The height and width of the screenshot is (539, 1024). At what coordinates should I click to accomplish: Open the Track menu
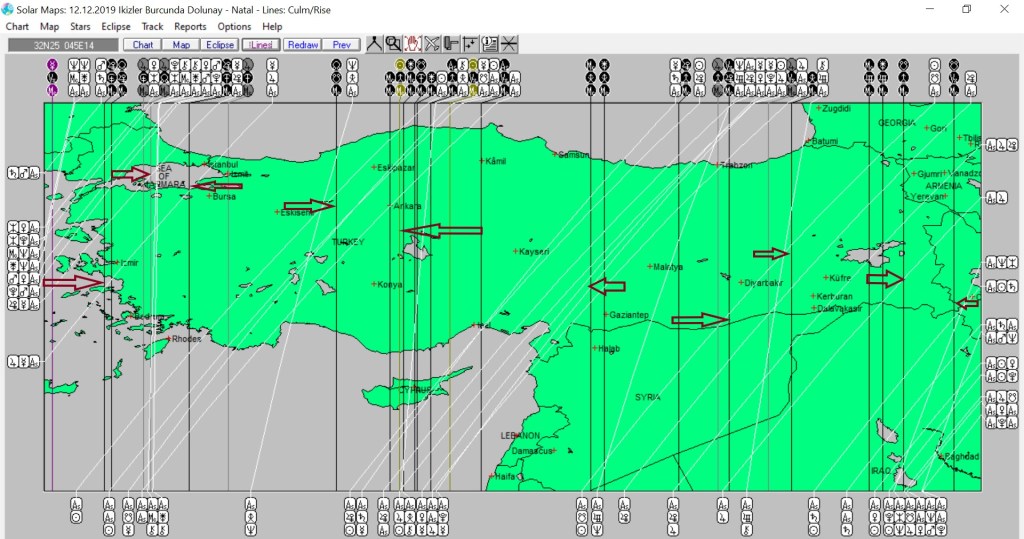pyautogui.click(x=152, y=26)
